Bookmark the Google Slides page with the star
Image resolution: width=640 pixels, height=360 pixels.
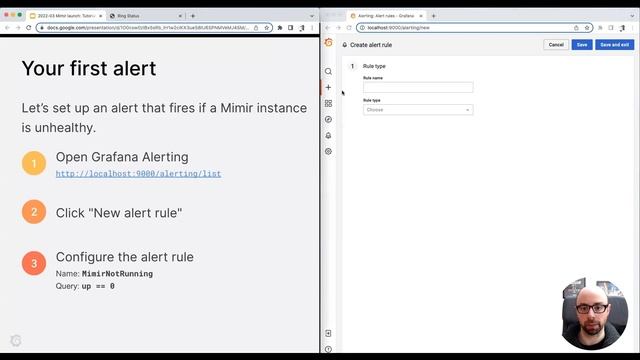tap(267, 28)
